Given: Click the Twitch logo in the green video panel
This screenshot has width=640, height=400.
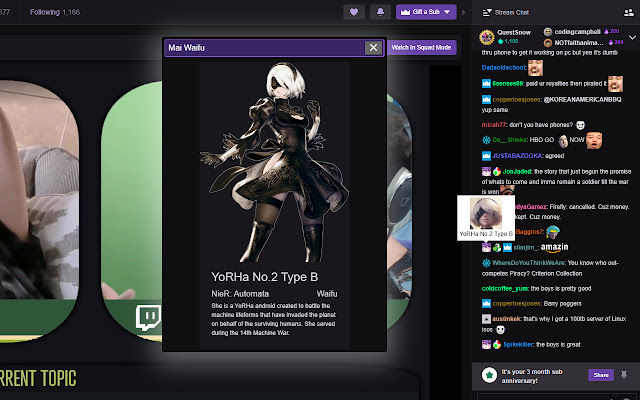Looking at the screenshot, I should tap(148, 318).
